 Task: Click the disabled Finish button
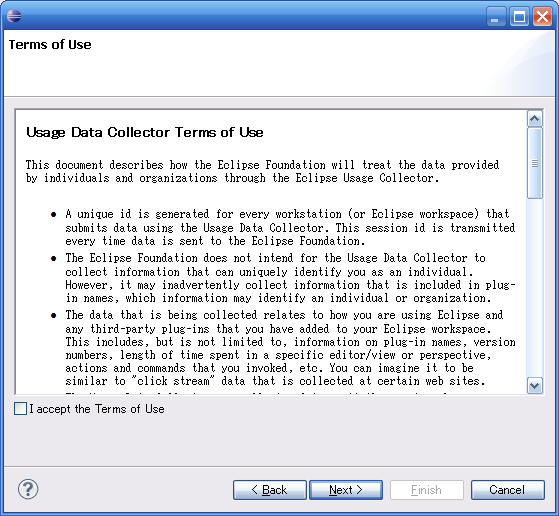pyautogui.click(x=427, y=490)
